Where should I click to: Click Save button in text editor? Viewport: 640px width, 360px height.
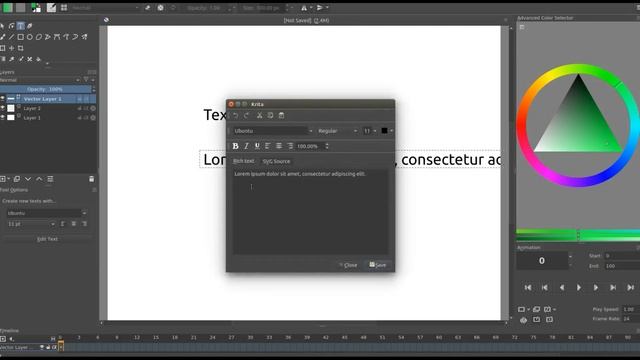click(x=378, y=265)
